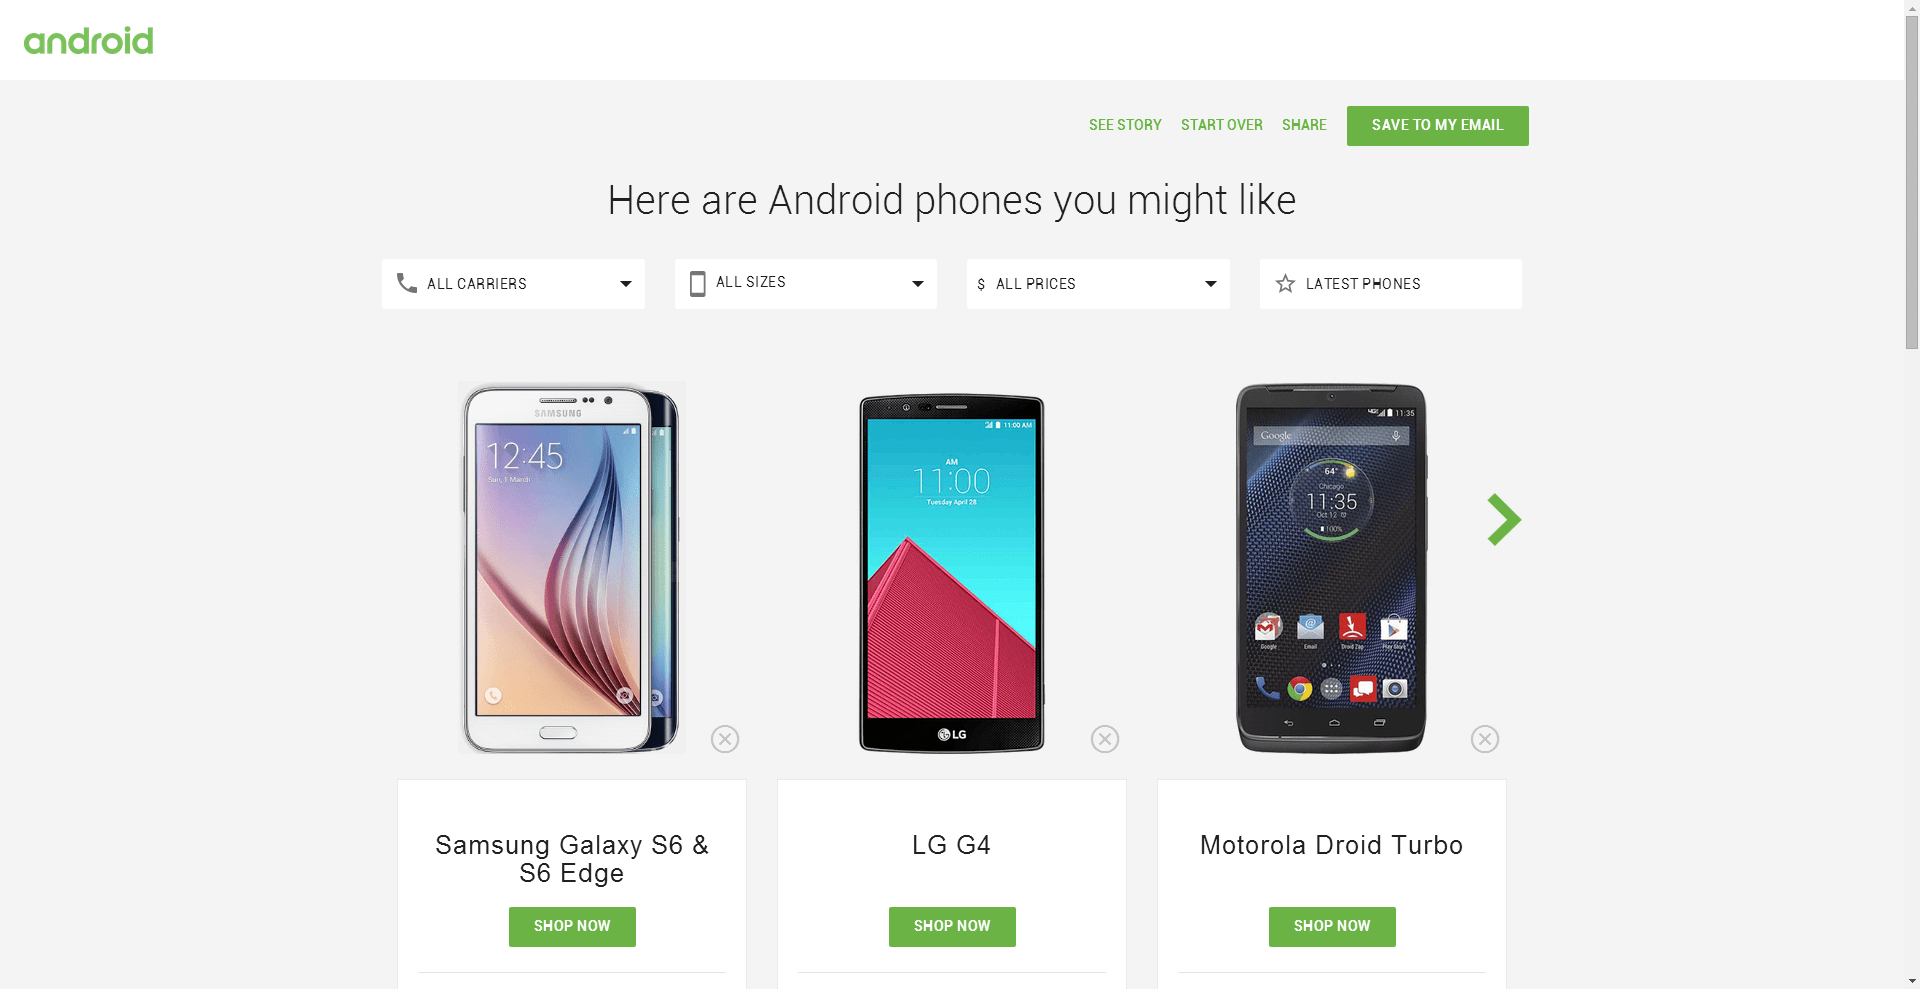Show next phones with green chevron arrow
This screenshot has width=1920, height=989.
[1504, 519]
